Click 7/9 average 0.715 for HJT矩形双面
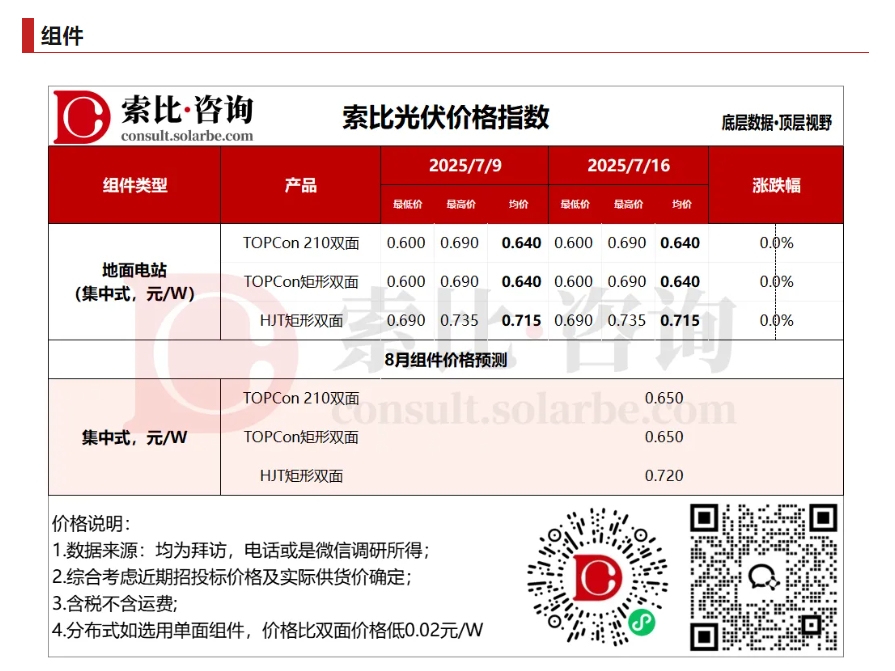 pyautogui.click(x=521, y=321)
